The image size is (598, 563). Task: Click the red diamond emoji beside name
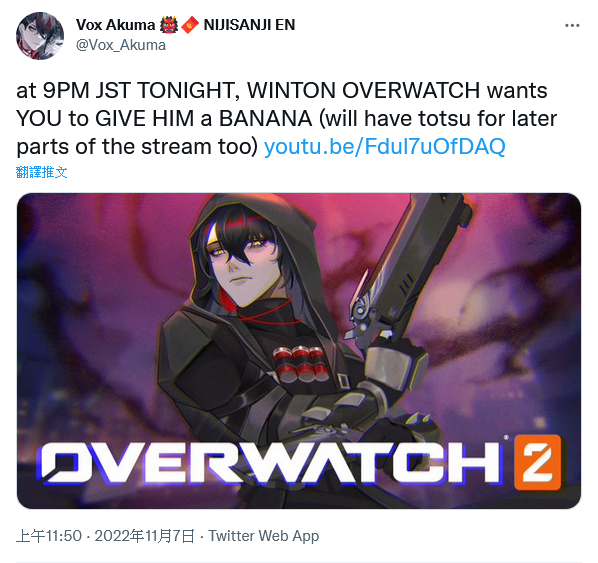[x=190, y=25]
